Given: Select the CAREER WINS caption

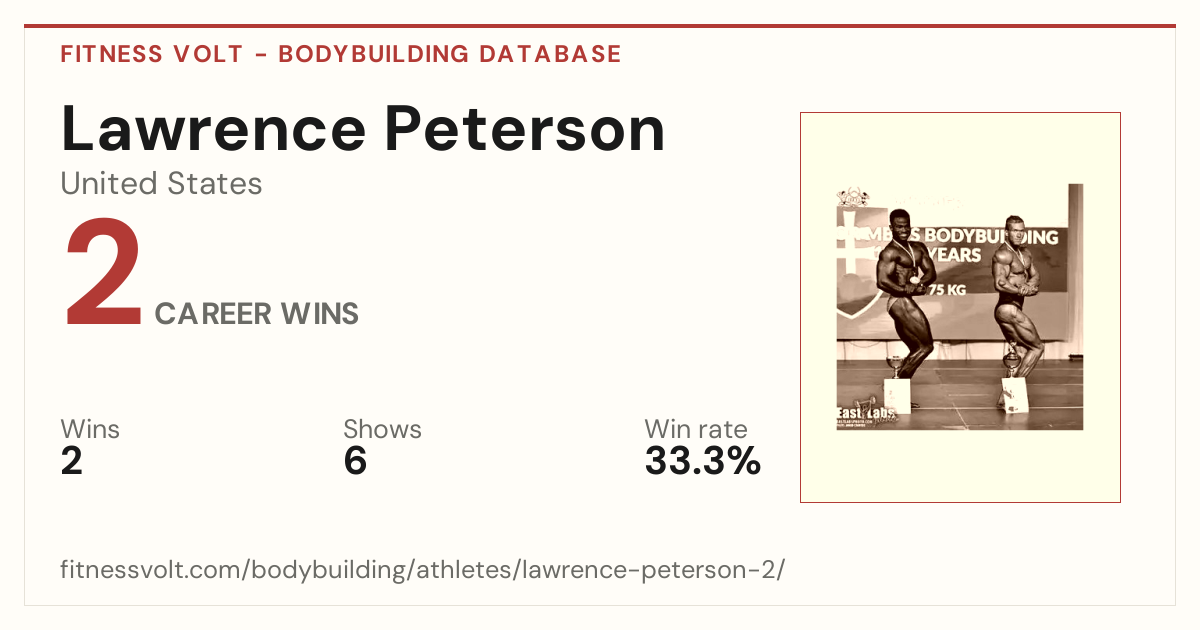Looking at the screenshot, I should (x=257, y=314).
